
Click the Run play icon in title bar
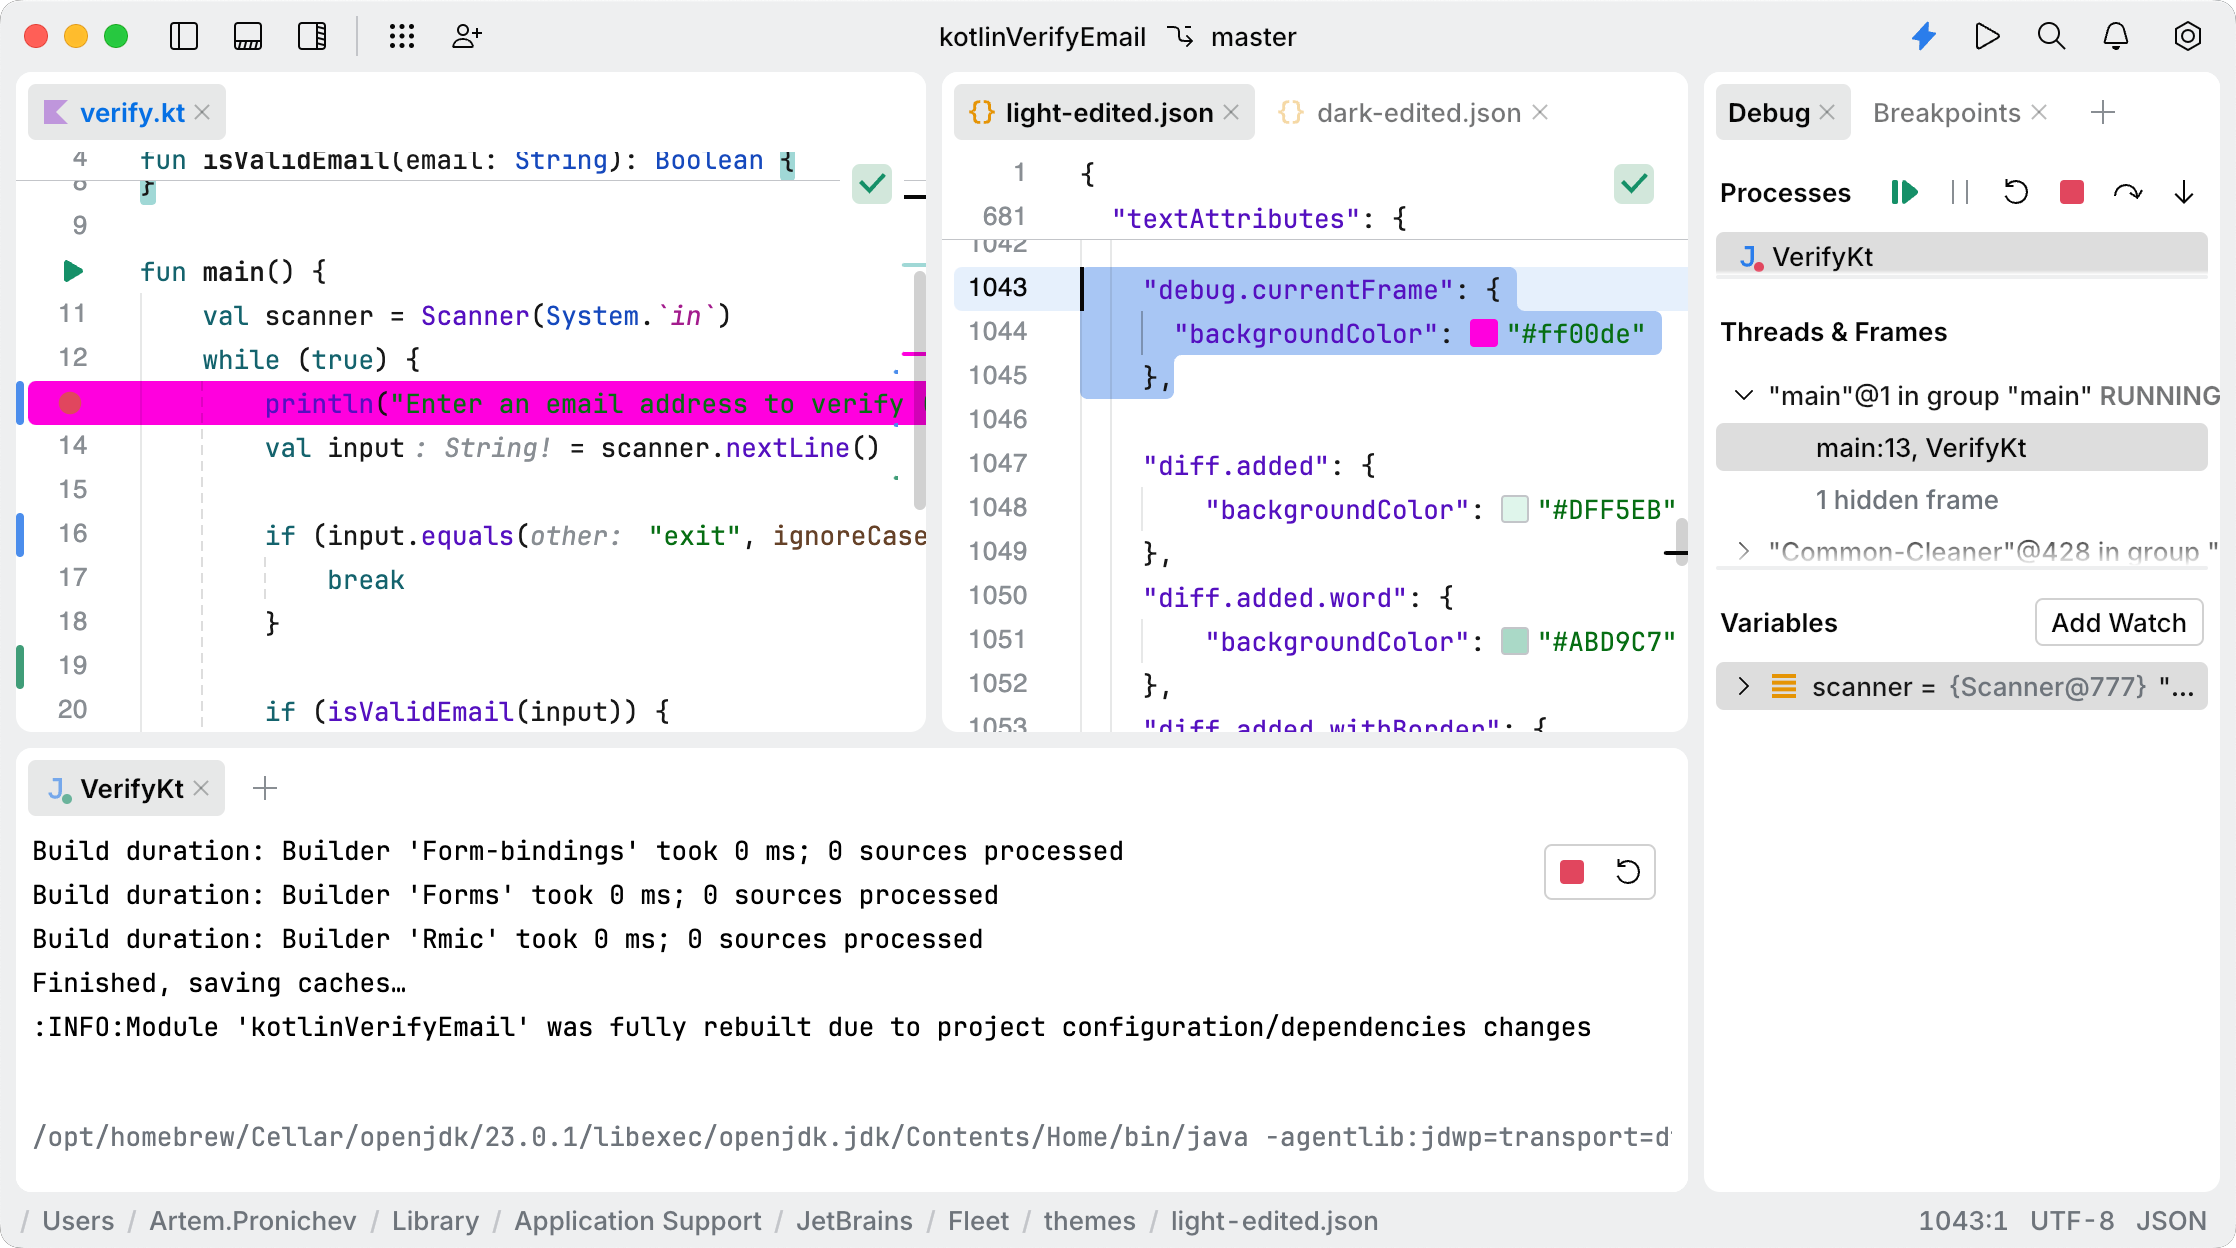[1987, 37]
